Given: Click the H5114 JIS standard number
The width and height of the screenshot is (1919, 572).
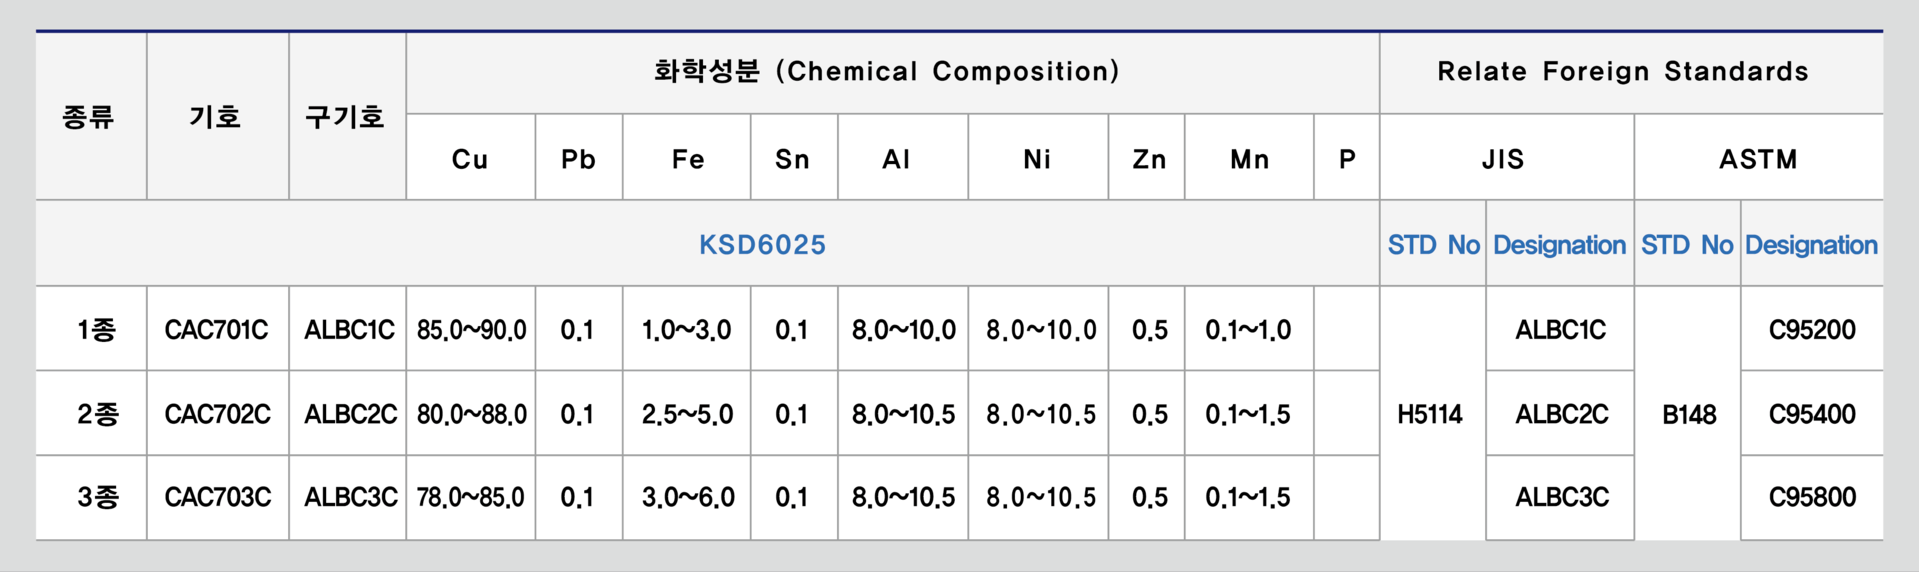Looking at the screenshot, I should [x=1430, y=414].
